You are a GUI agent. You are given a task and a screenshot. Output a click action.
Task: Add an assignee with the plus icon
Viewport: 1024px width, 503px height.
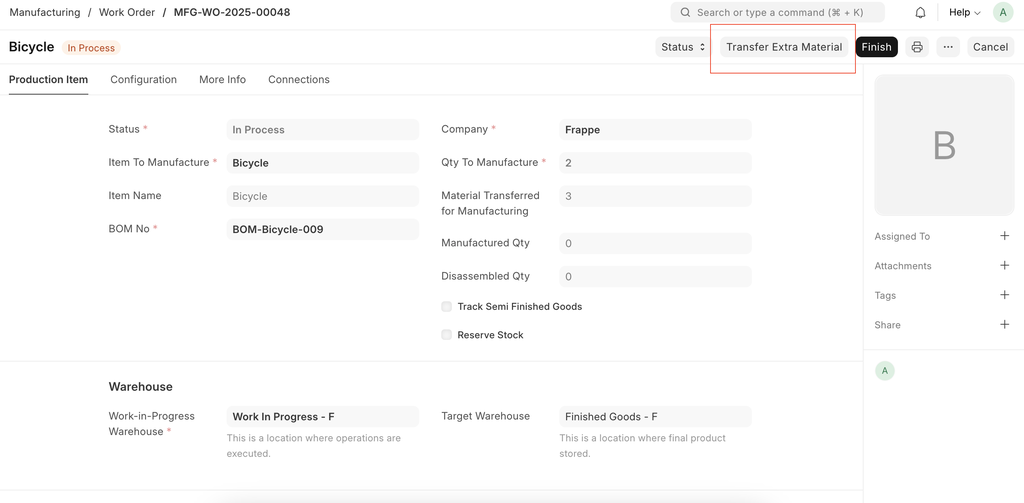pos(1004,236)
